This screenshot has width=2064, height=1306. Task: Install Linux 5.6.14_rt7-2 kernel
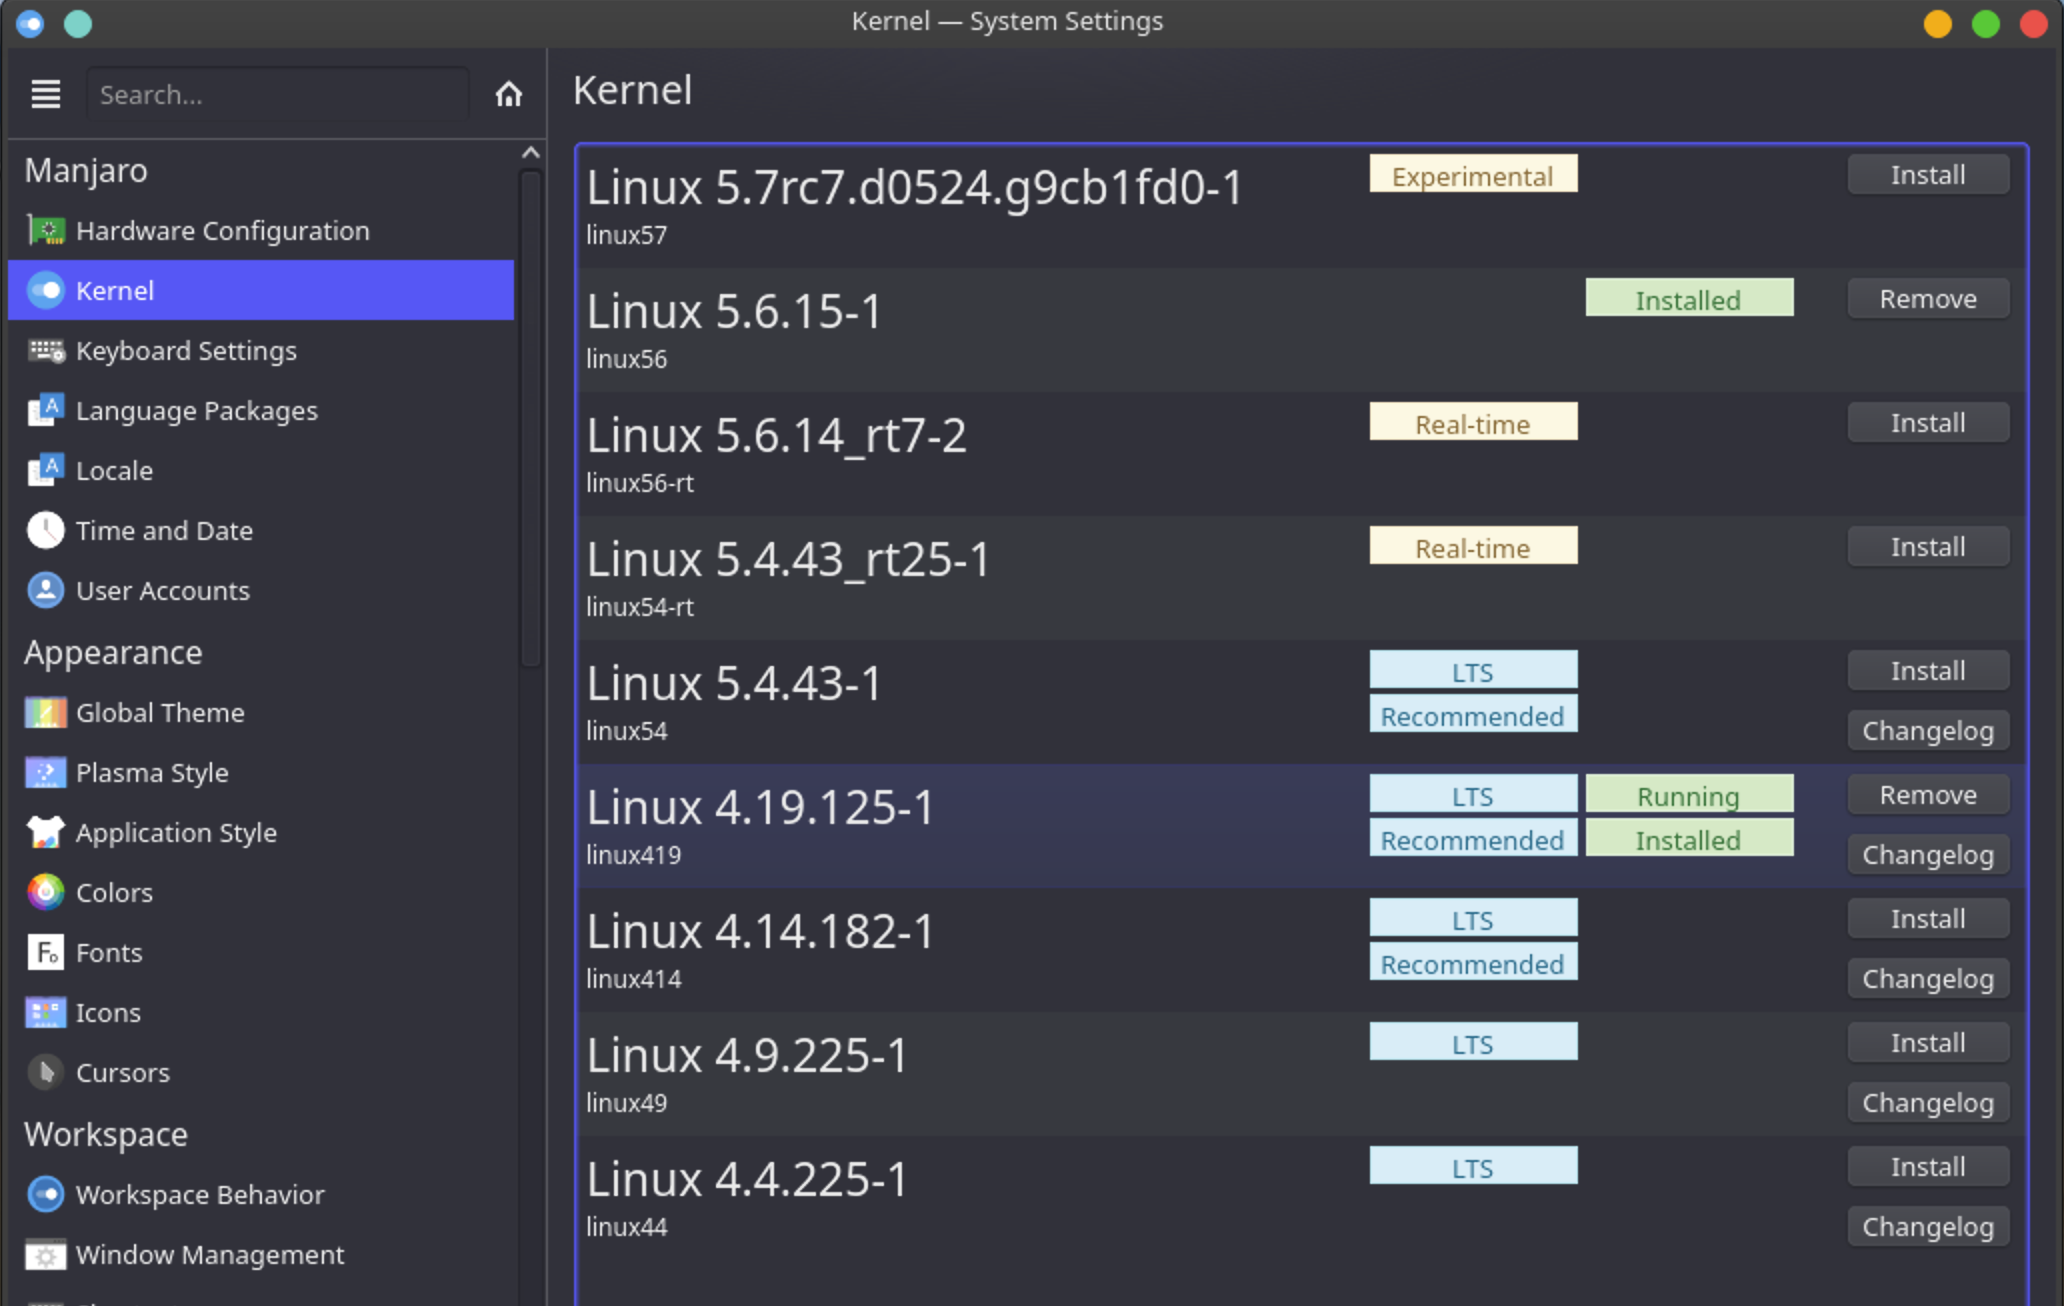(x=1928, y=423)
